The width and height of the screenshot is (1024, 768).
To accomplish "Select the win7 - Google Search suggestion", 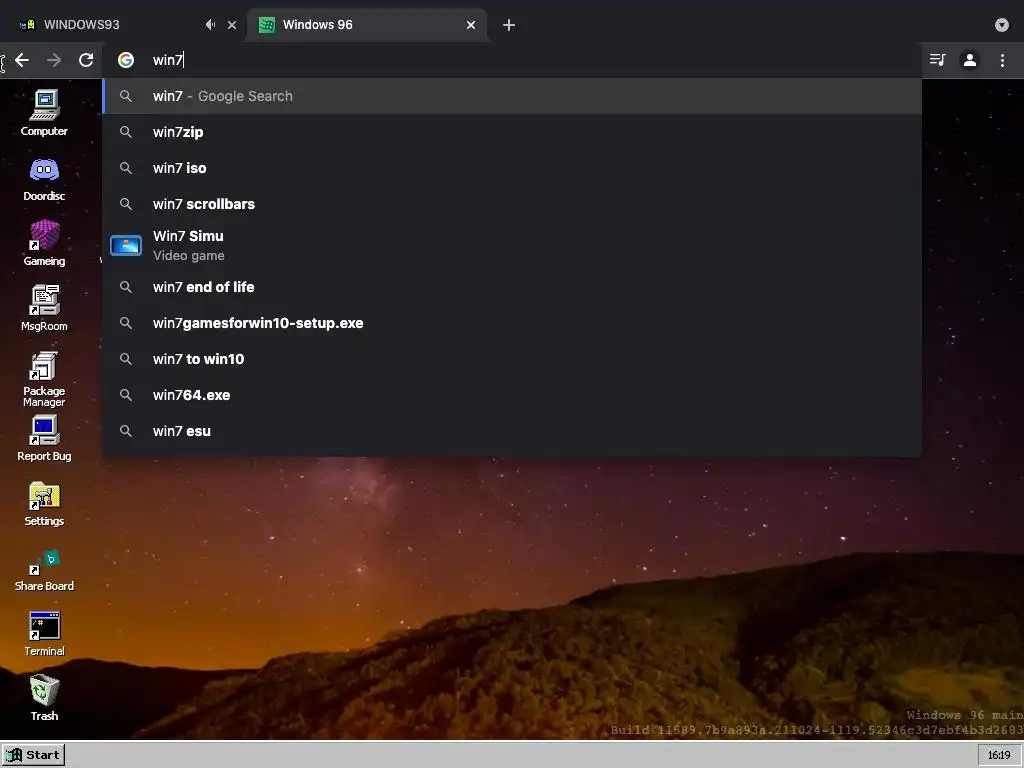I will tap(512, 96).
